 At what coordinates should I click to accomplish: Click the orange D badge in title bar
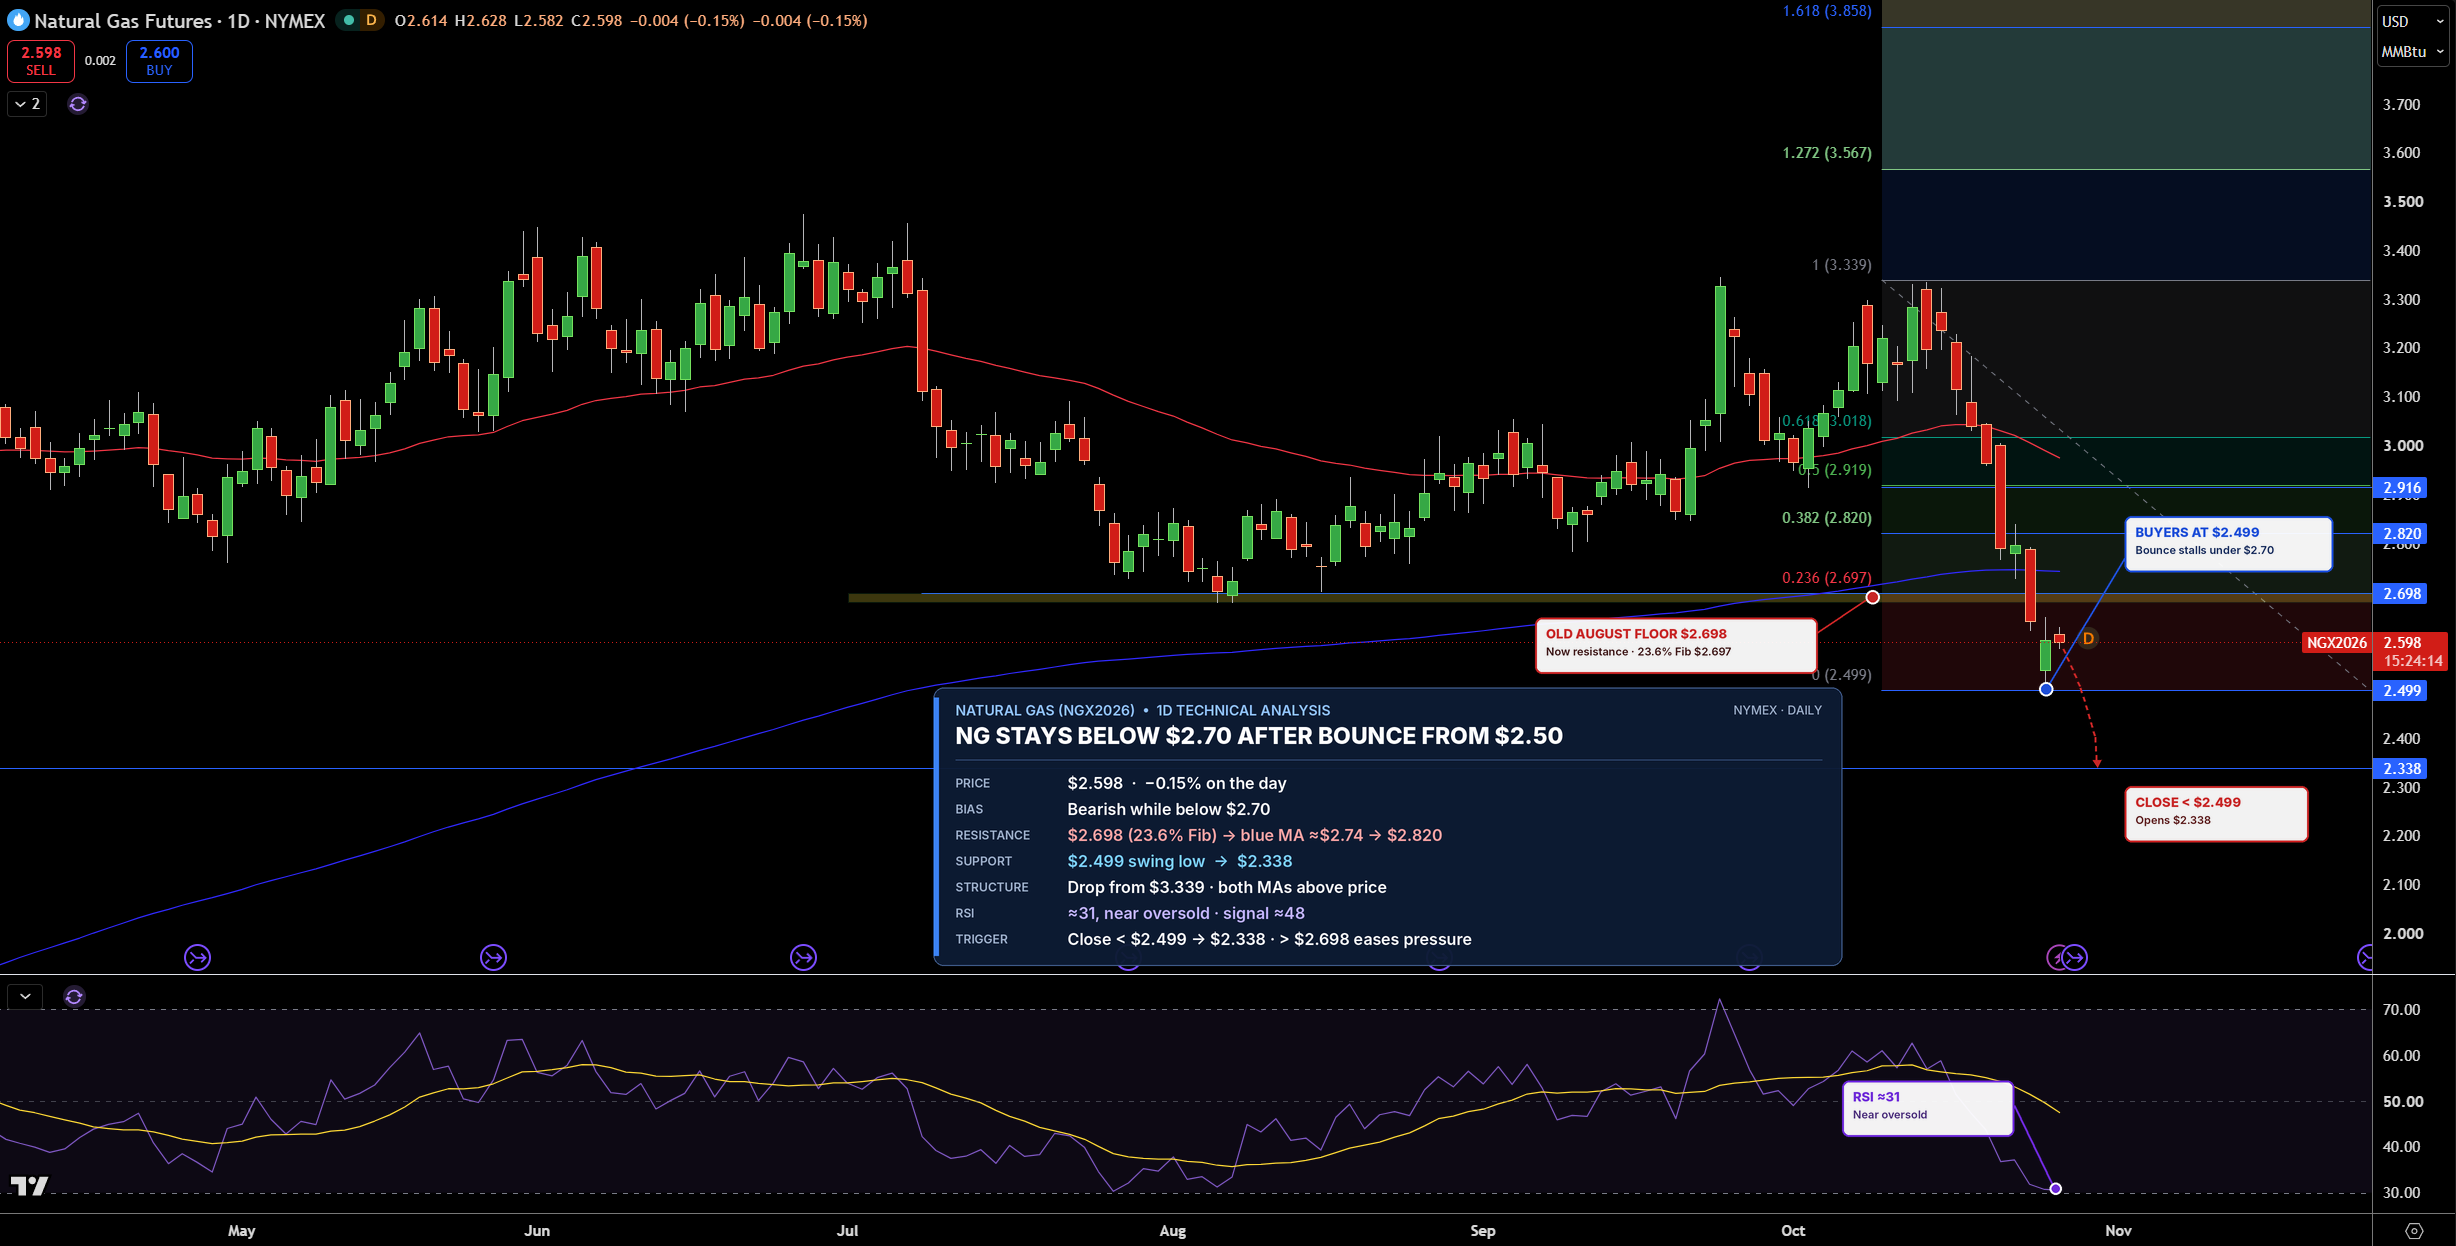[x=371, y=20]
